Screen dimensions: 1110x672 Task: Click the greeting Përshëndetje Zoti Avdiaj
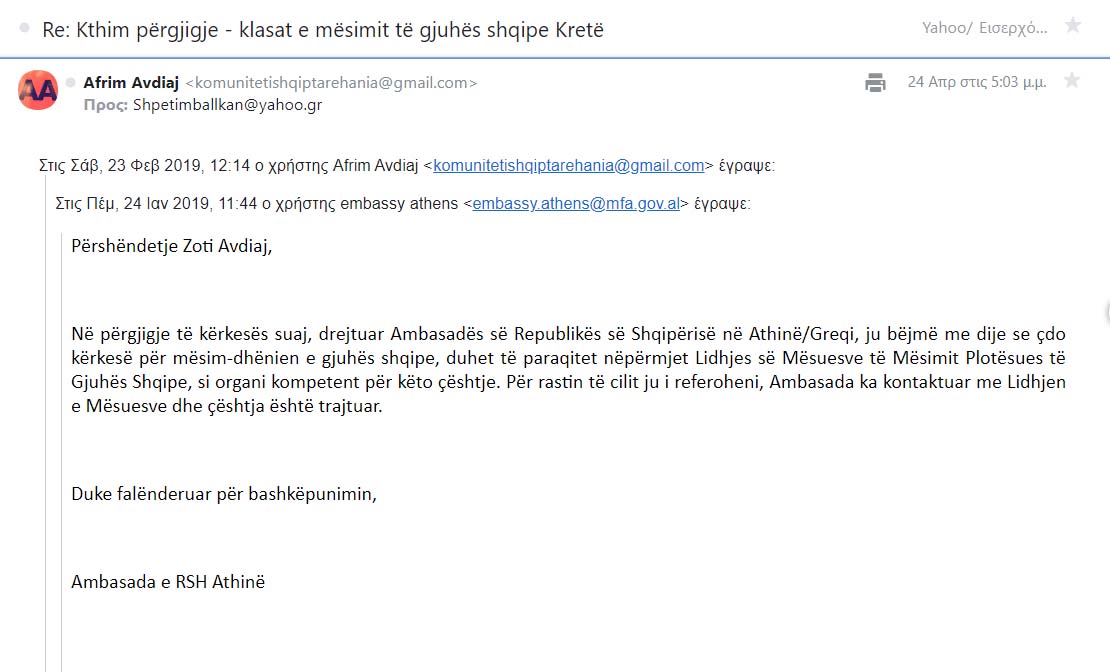click(x=171, y=246)
